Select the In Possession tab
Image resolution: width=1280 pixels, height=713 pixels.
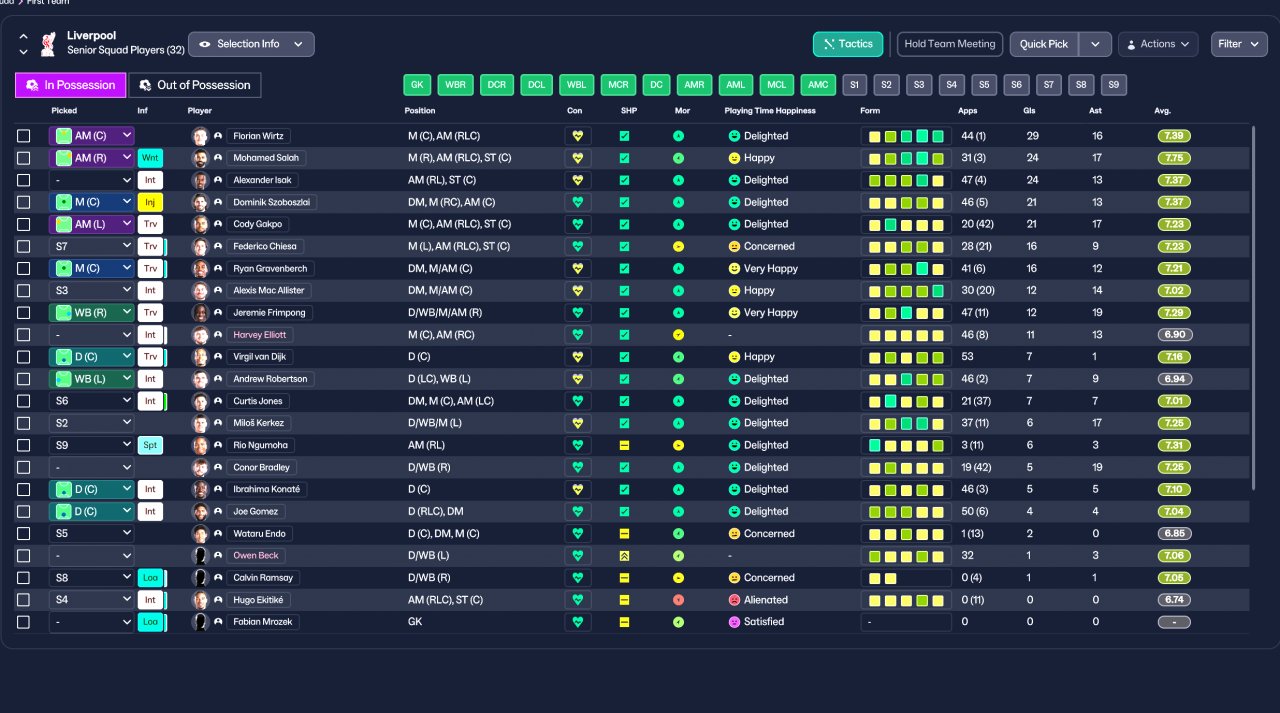click(71, 85)
